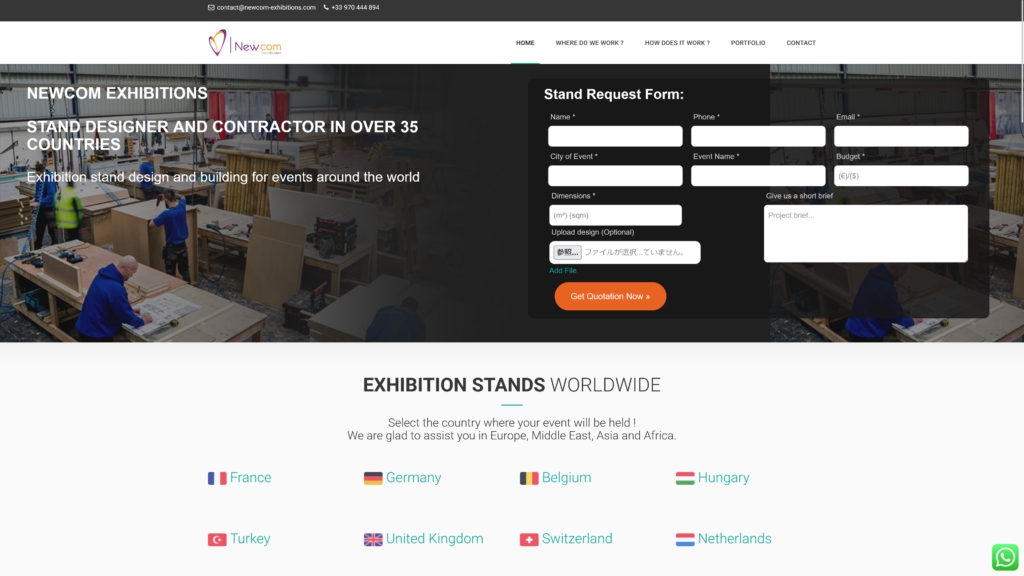Image resolution: width=1024 pixels, height=576 pixels.
Task: Open the Turkey country link
Action: 249,539
